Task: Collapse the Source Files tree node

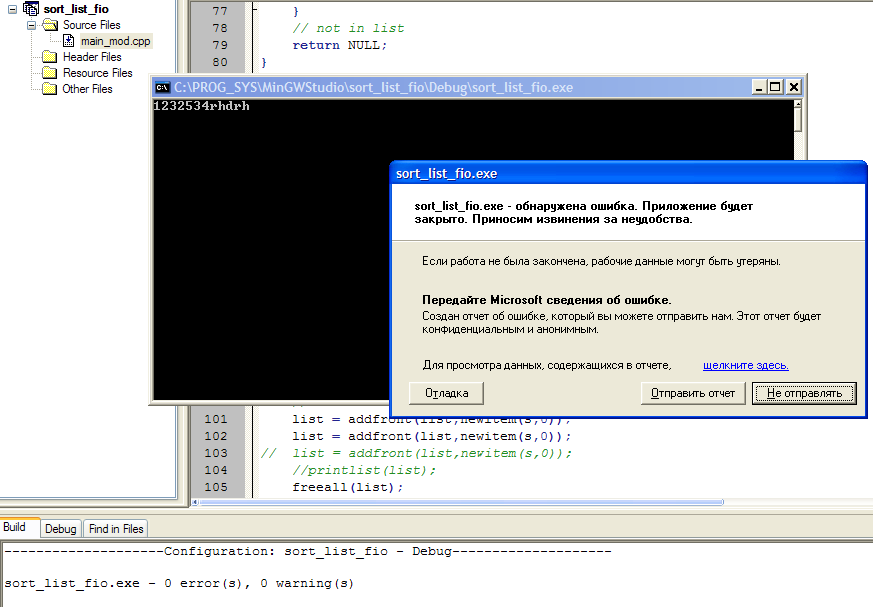Action: (x=31, y=25)
